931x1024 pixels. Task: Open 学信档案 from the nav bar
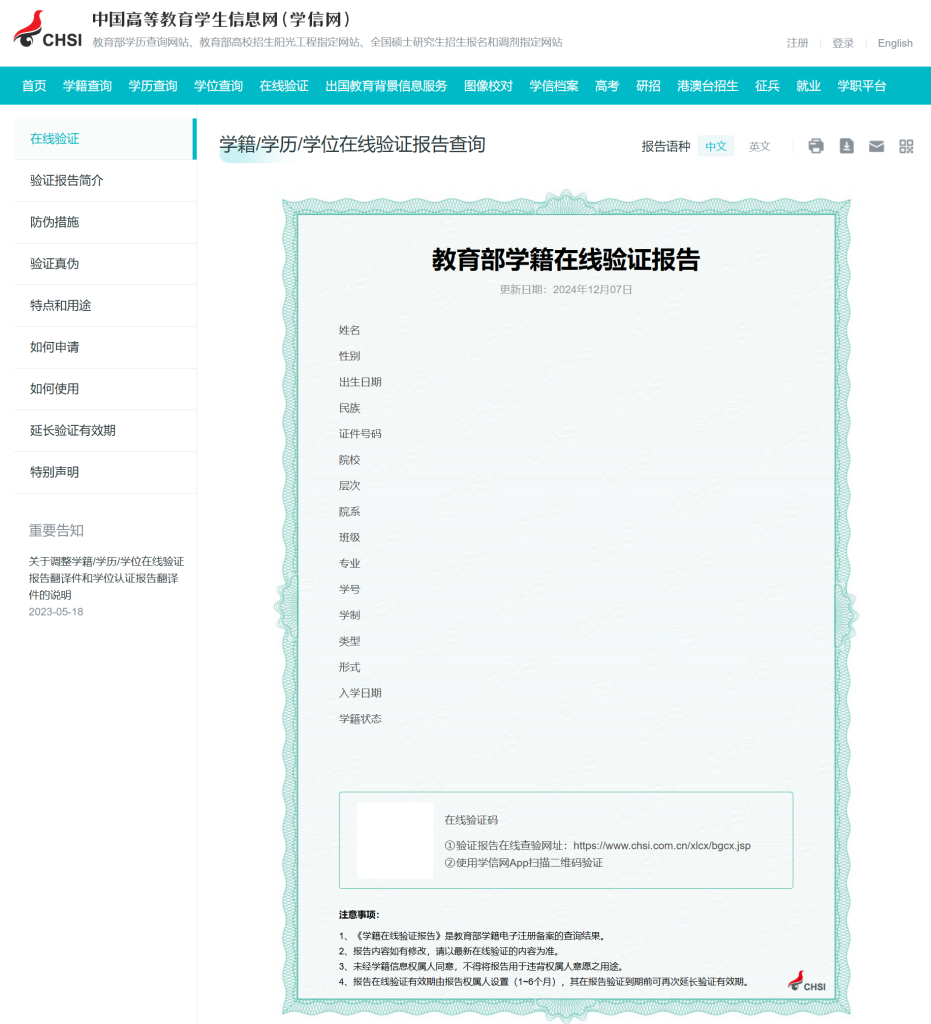(x=554, y=86)
